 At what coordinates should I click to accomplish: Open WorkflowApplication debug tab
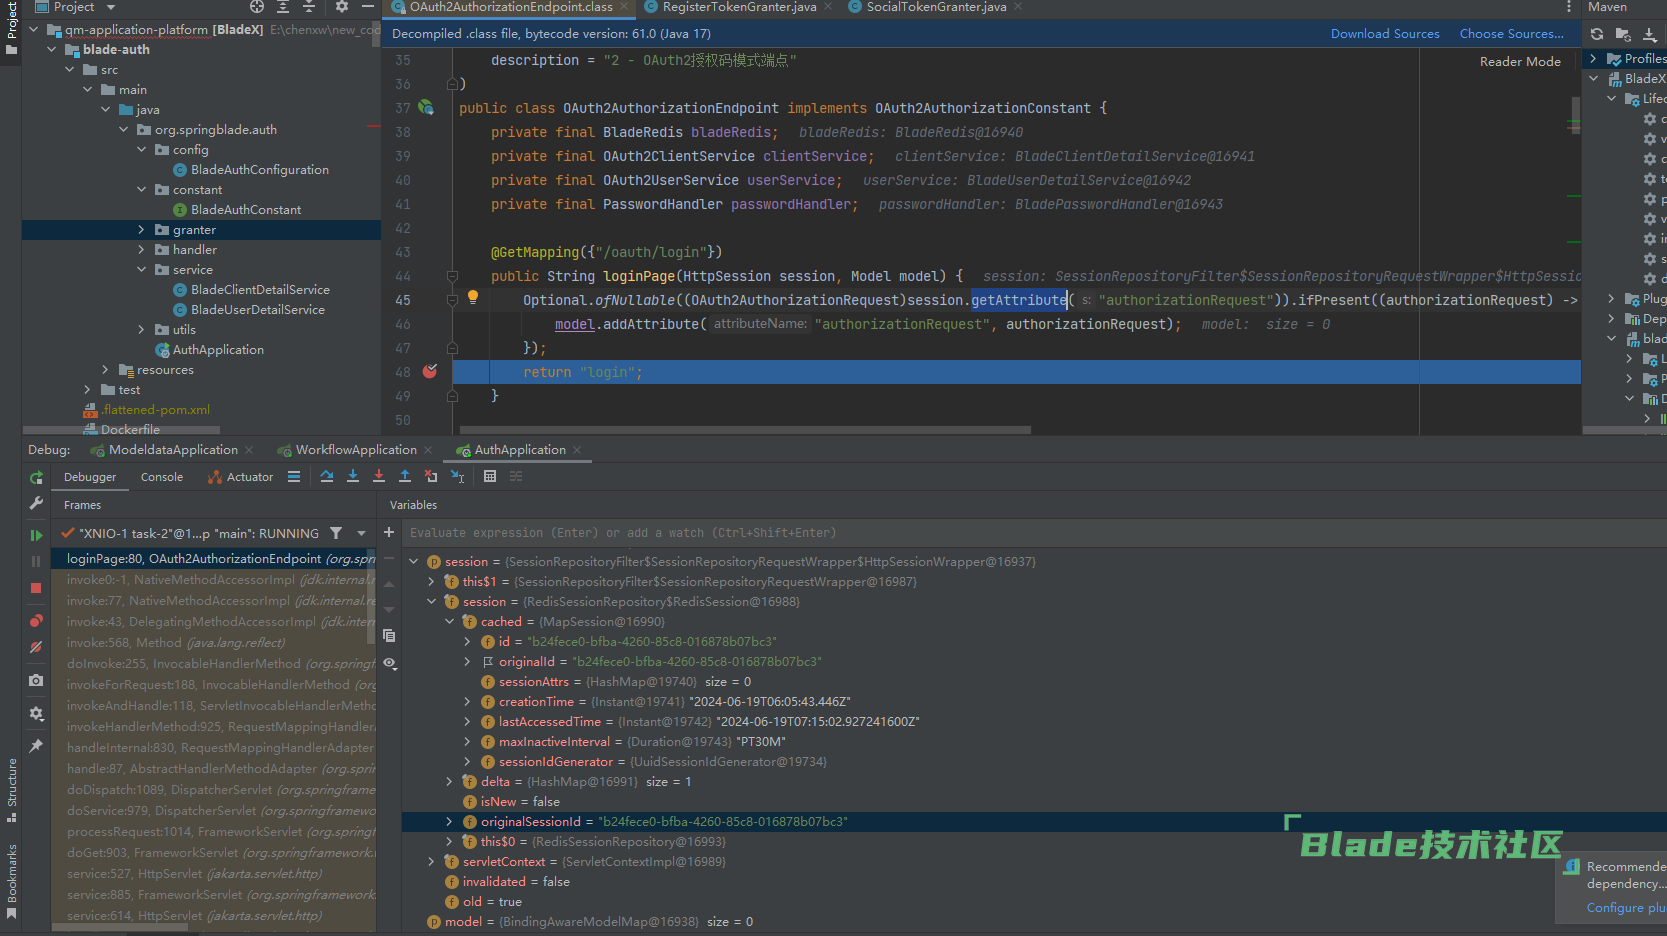pyautogui.click(x=356, y=450)
